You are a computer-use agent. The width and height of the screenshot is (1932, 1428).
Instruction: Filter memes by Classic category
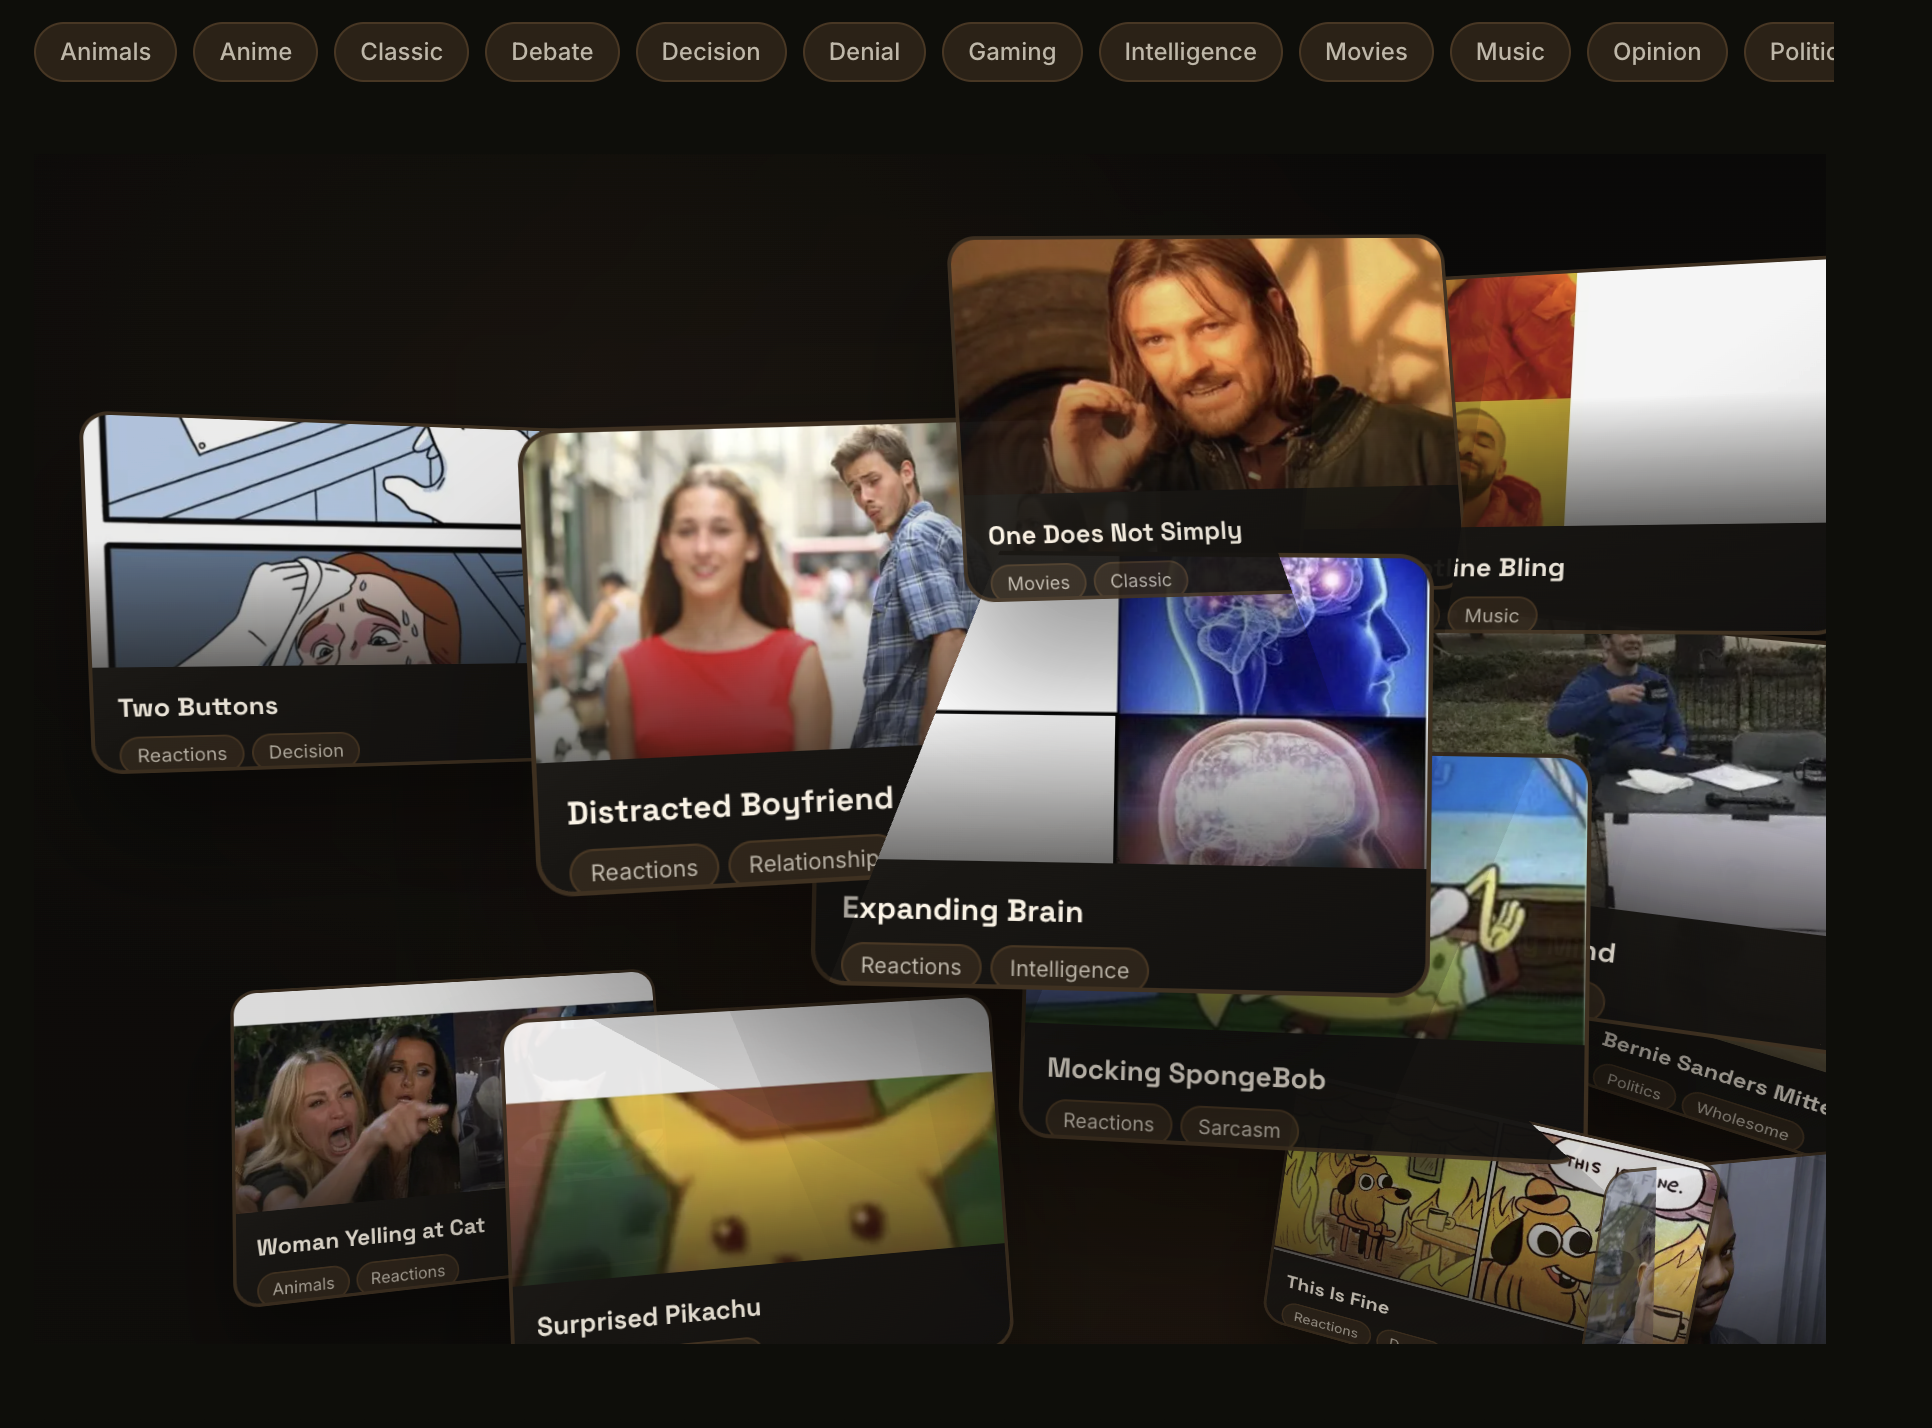[x=401, y=52]
